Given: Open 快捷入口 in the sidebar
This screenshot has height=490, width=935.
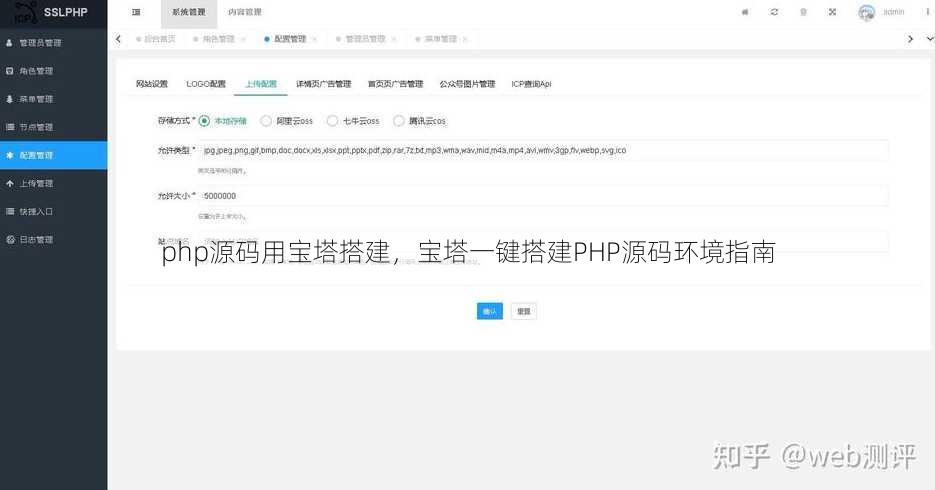Looking at the screenshot, I should [x=54, y=212].
